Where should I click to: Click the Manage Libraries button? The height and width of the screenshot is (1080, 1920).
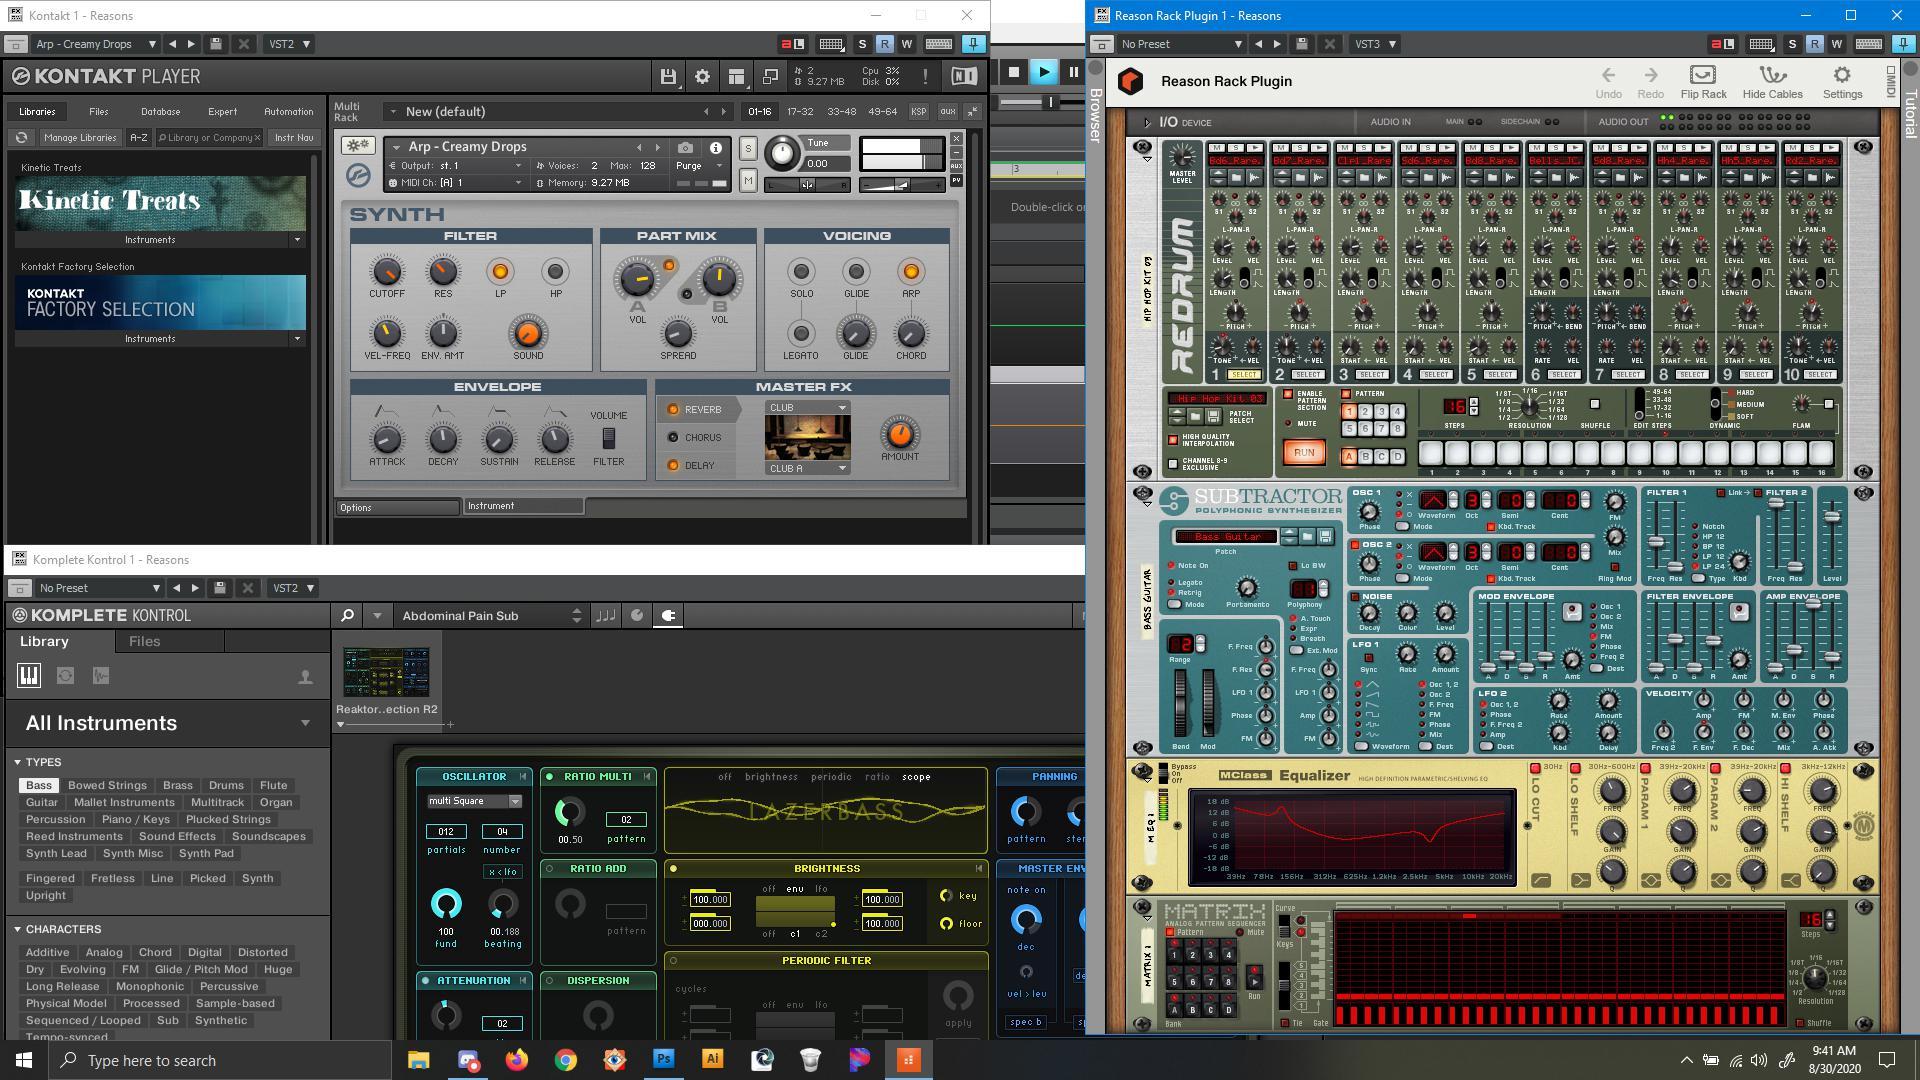(x=80, y=137)
